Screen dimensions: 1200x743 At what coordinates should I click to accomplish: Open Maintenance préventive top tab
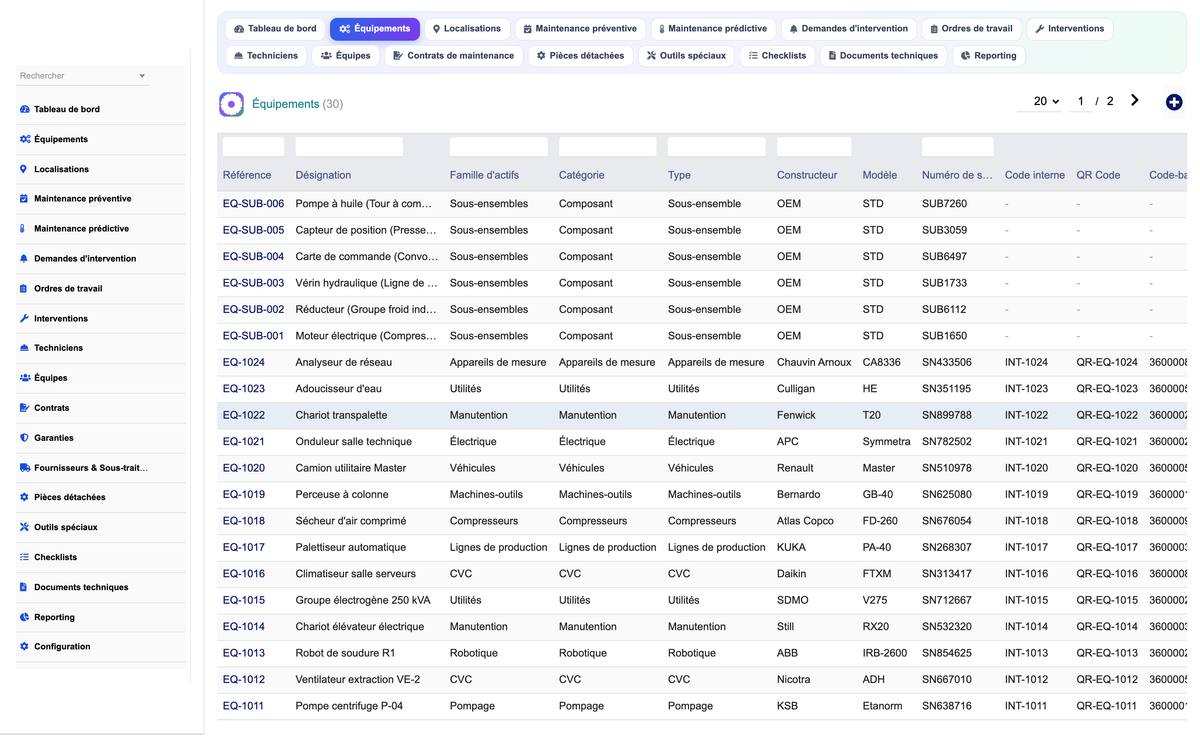point(580,29)
